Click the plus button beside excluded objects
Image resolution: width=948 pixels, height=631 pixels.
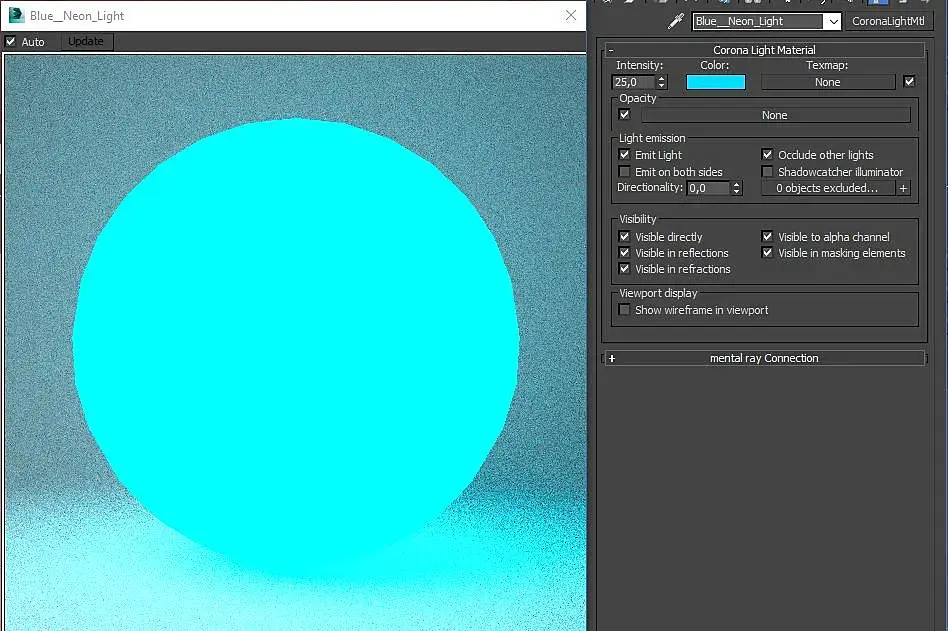pyautogui.click(x=903, y=188)
